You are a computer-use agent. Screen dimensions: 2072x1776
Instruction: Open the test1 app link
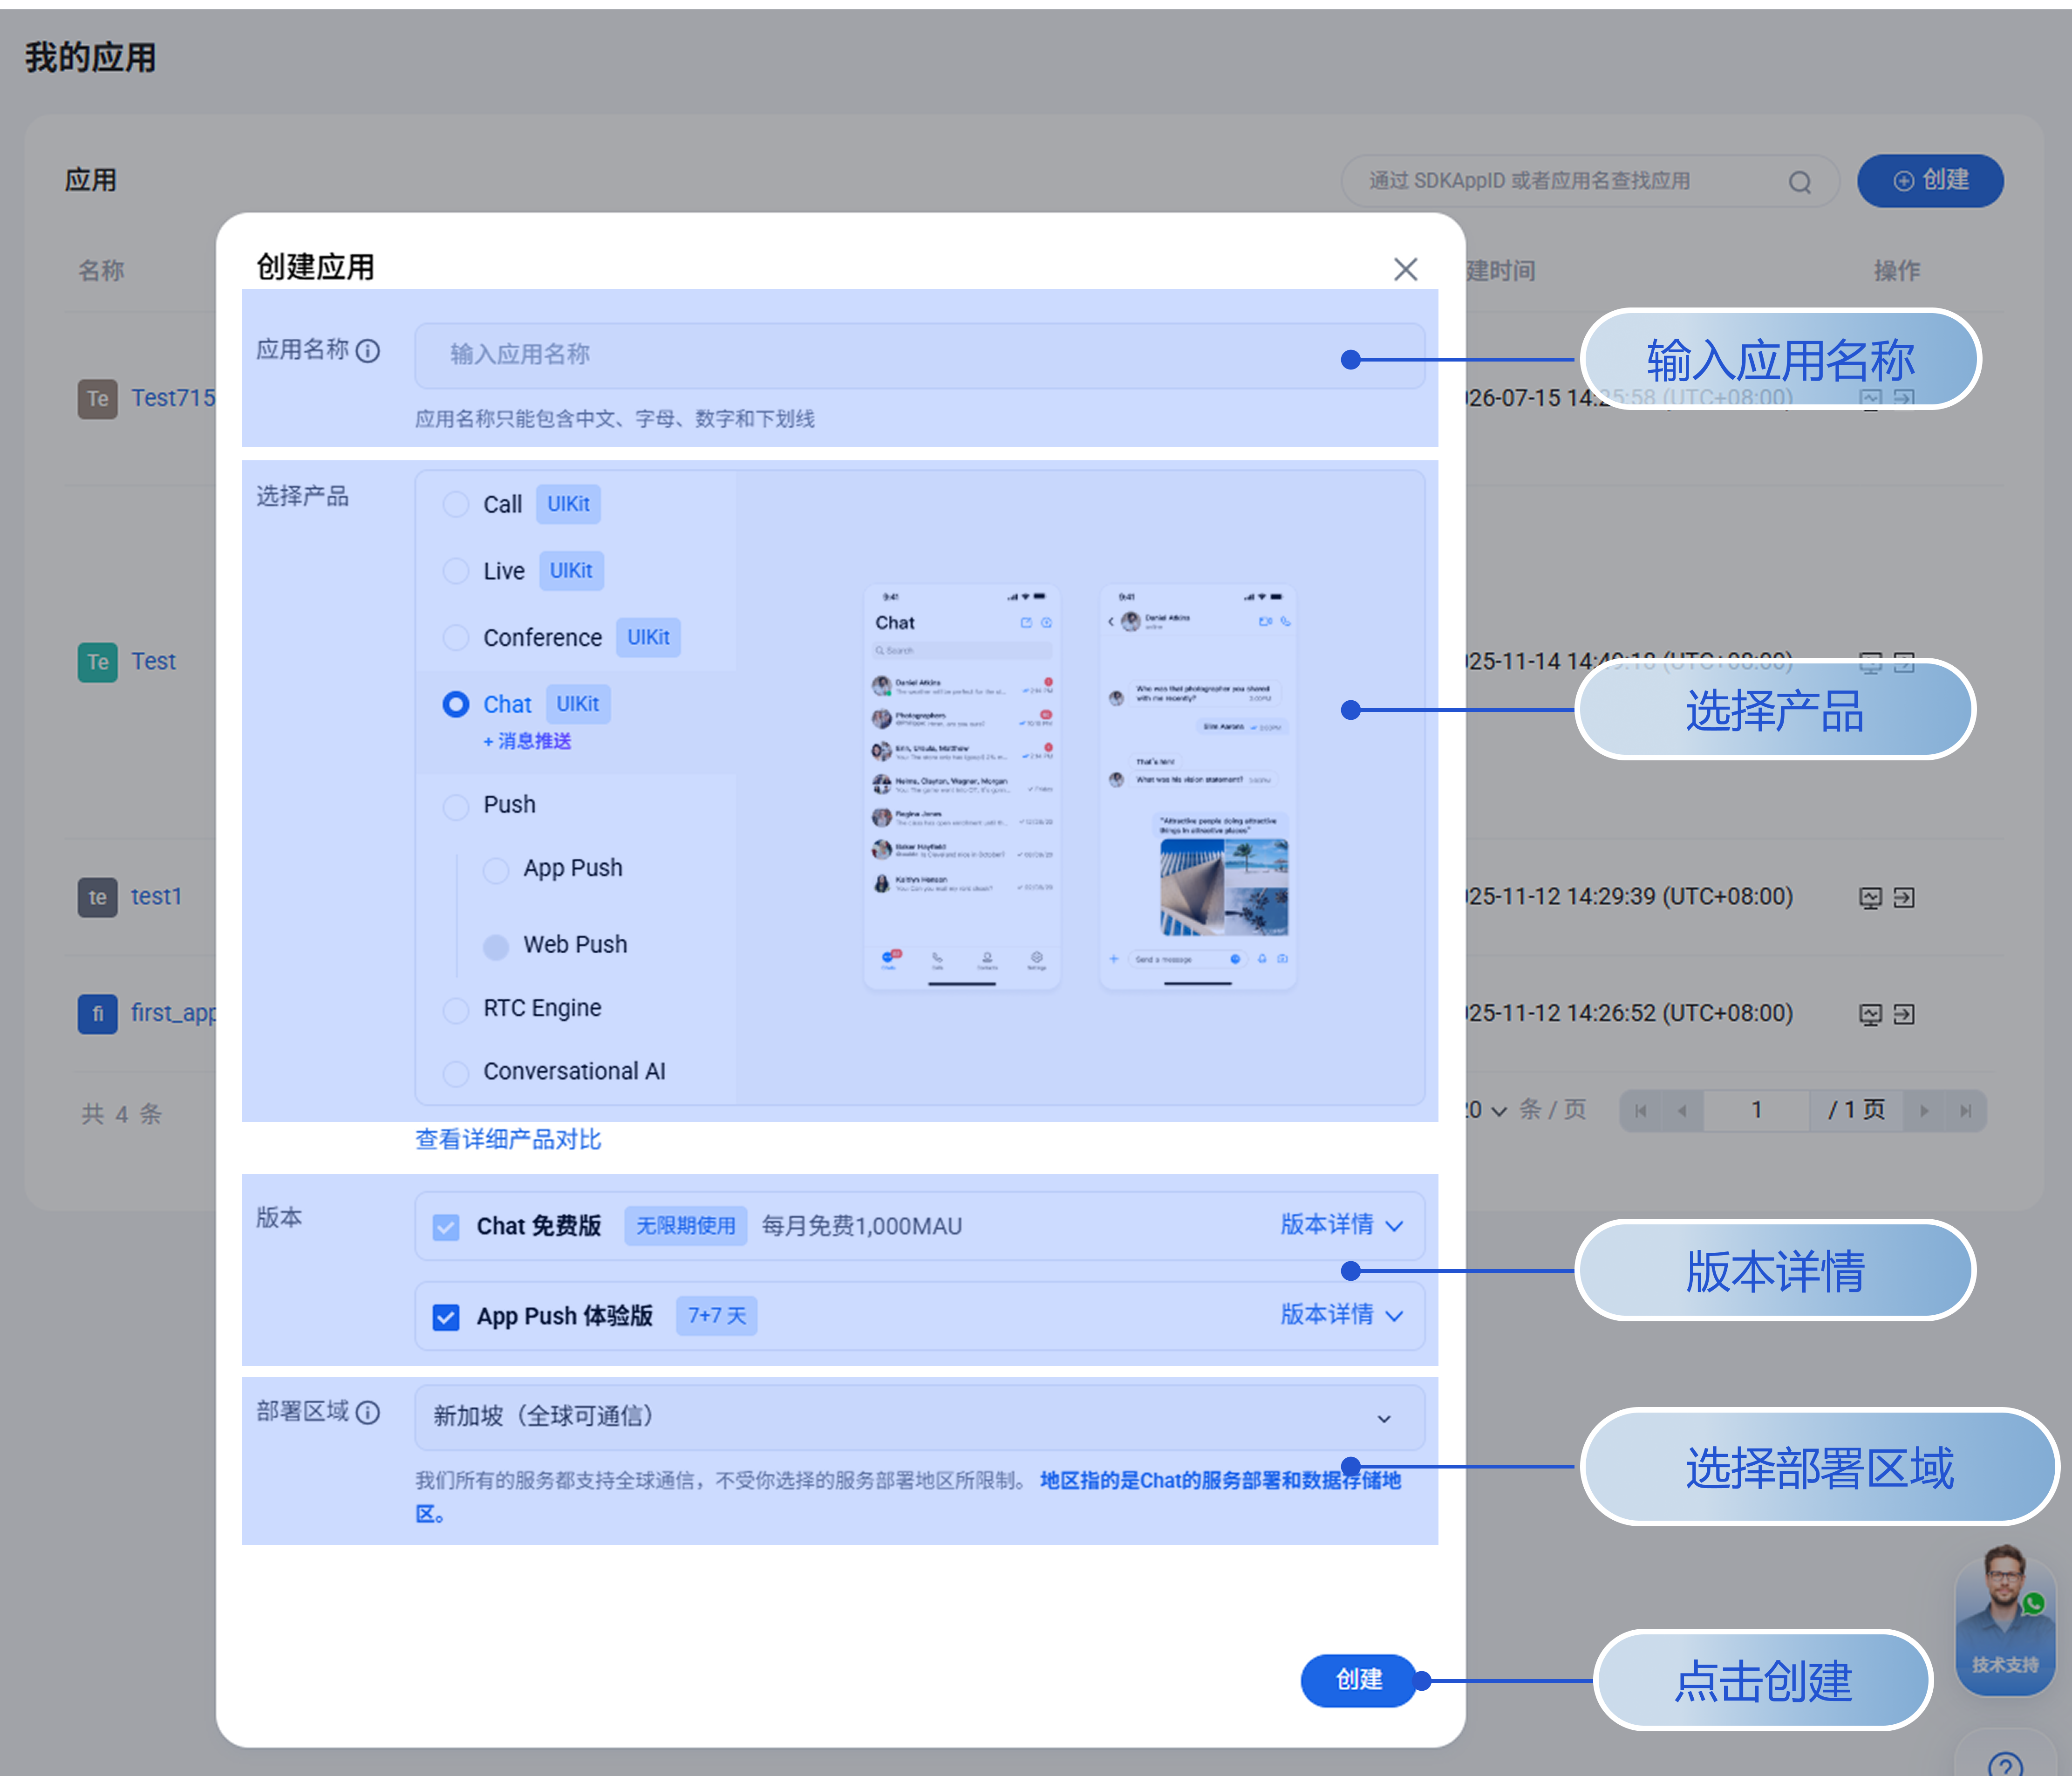pos(156,896)
